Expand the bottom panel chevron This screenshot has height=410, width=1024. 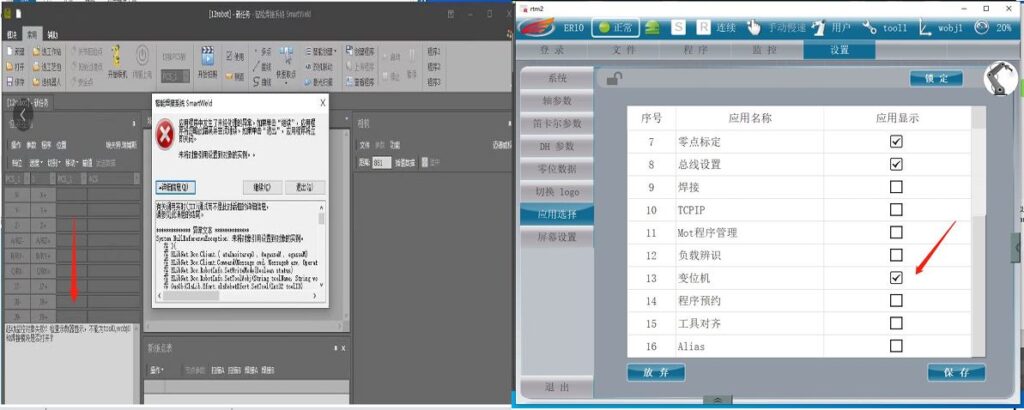(717, 400)
